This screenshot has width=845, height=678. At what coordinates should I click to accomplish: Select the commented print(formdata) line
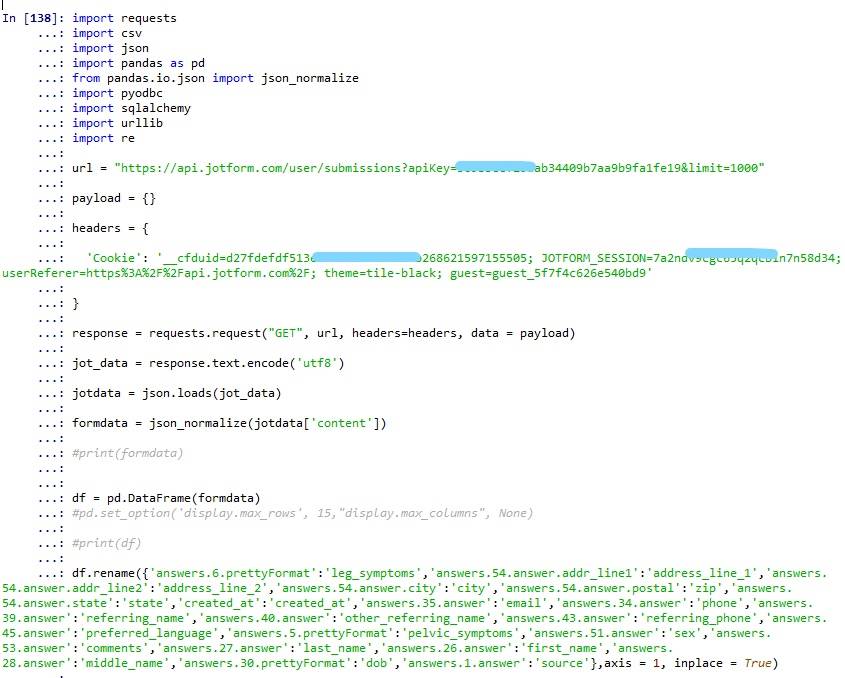(x=125, y=453)
